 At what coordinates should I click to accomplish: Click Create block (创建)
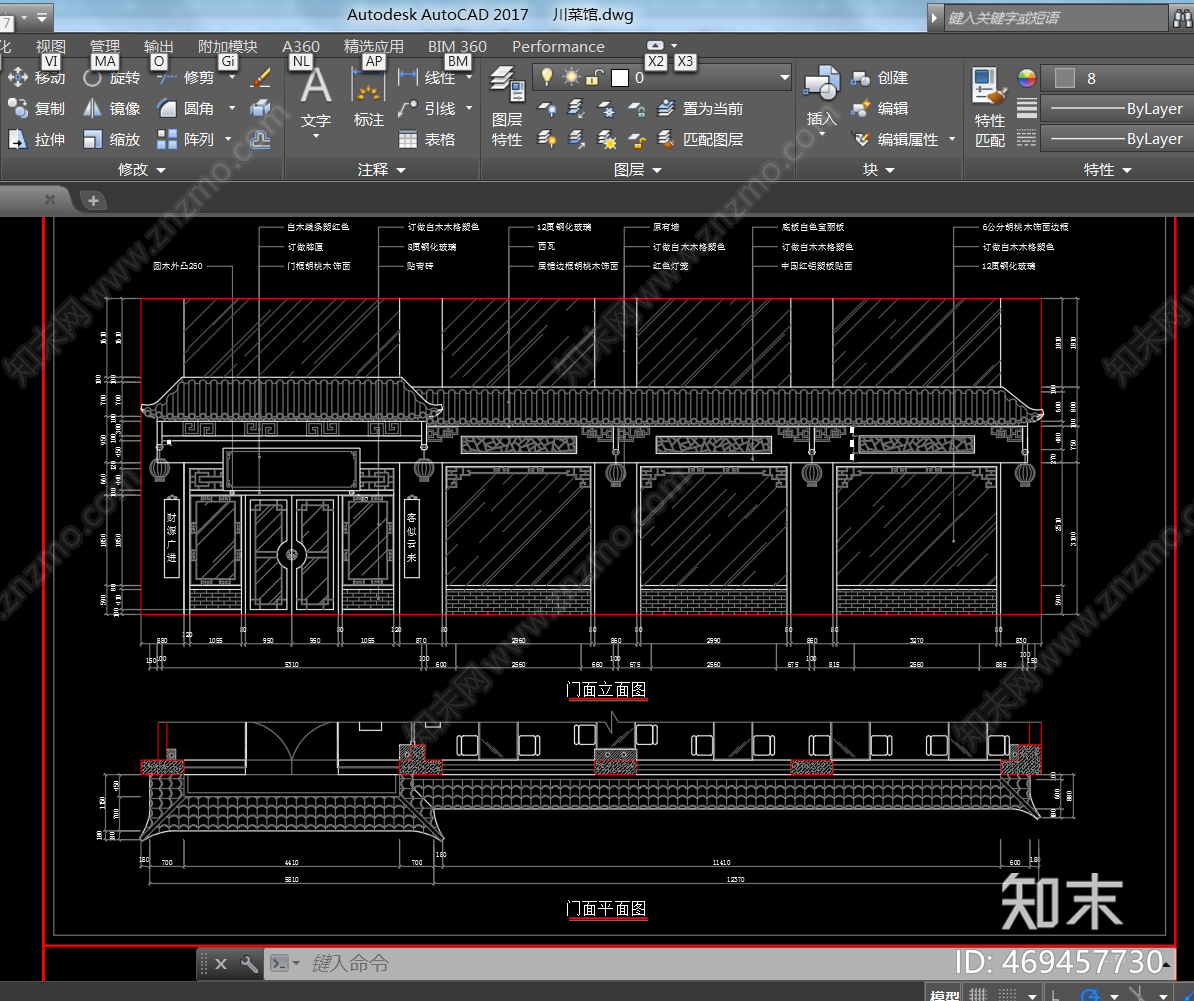(880, 78)
